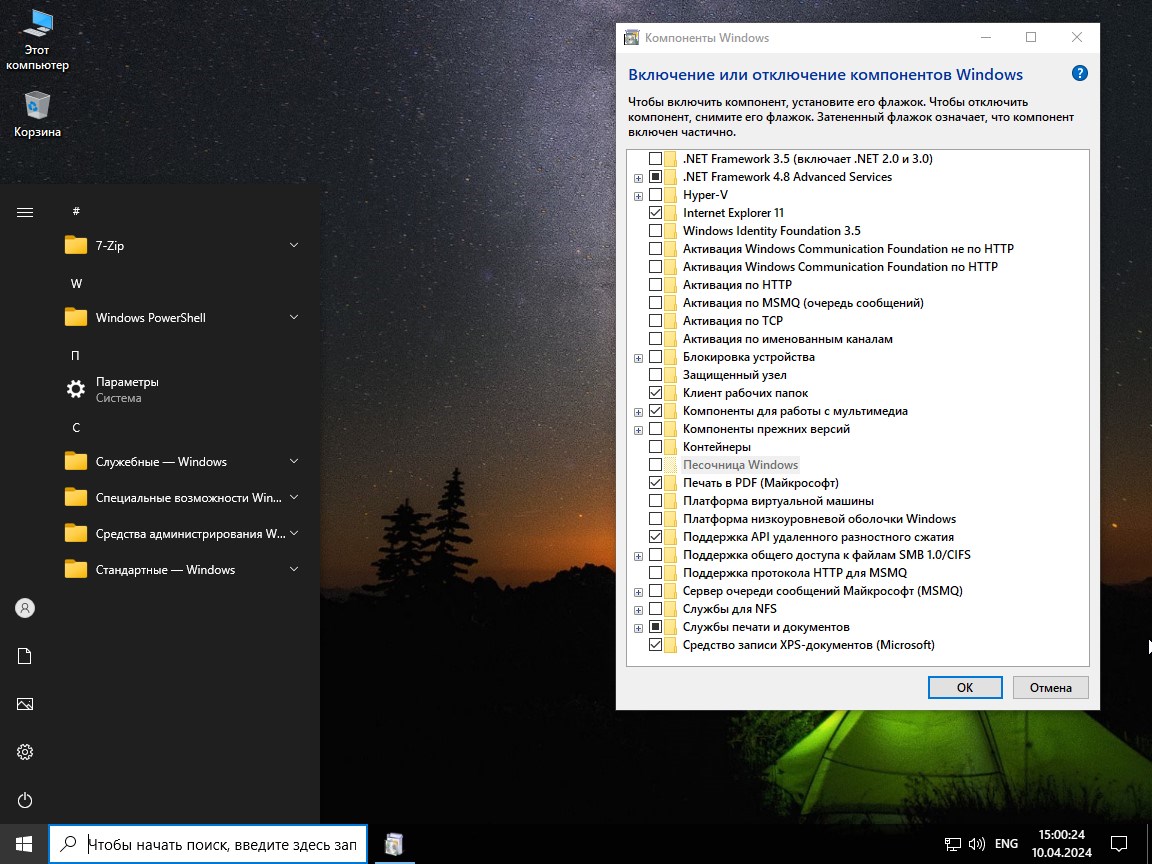Click Параметры gear icon in app list
Image resolution: width=1152 pixels, height=864 pixels.
coord(76,389)
